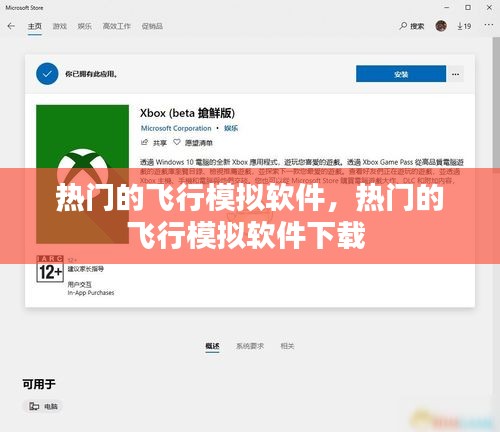Open the downloads indicator showing 19
The image size is (500, 432).
[464, 26]
